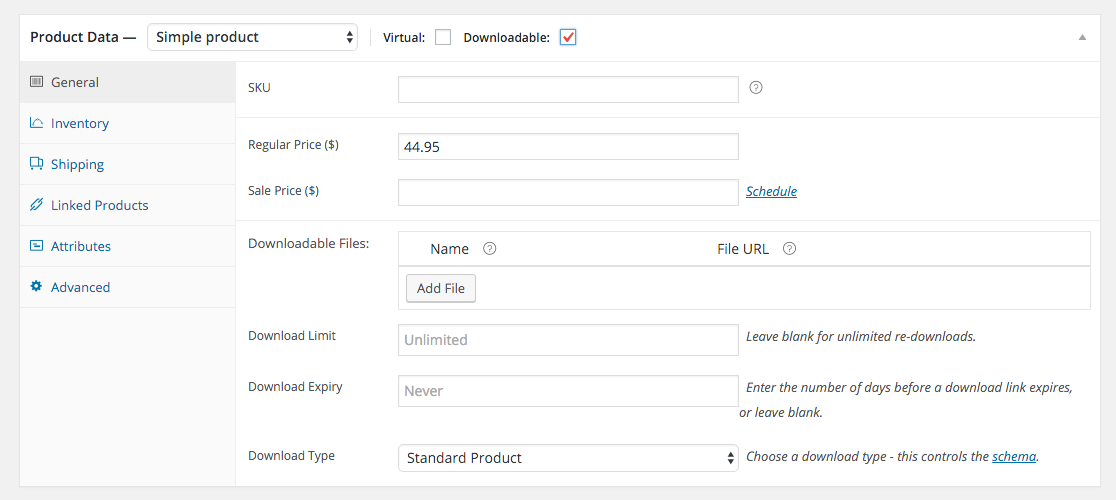This screenshot has width=1116, height=500.
Task: Switch to the Shipping tab
Action: [x=127, y=164]
